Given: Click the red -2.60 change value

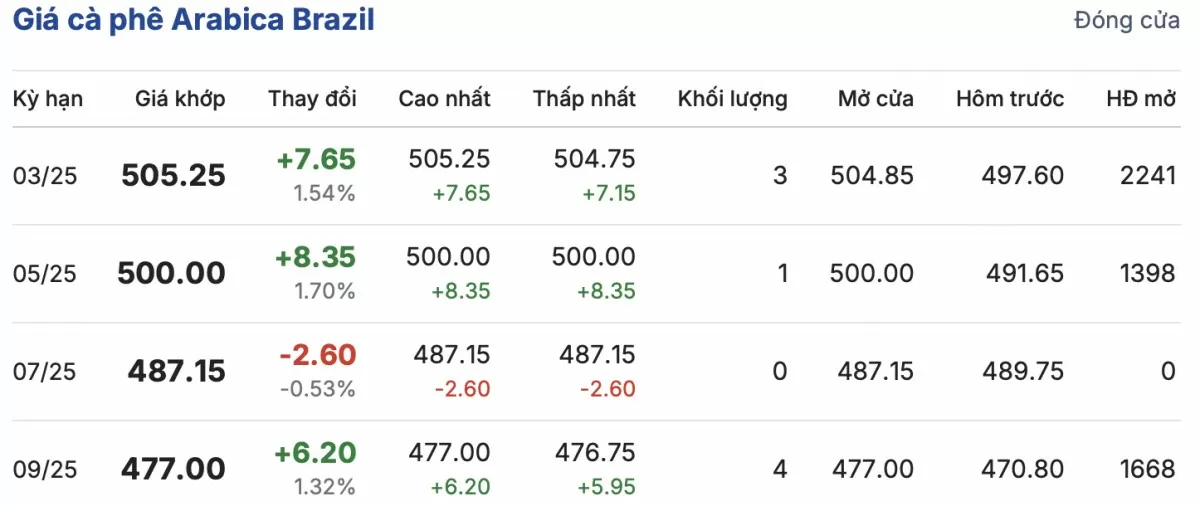Looking at the screenshot, I should point(316,355).
